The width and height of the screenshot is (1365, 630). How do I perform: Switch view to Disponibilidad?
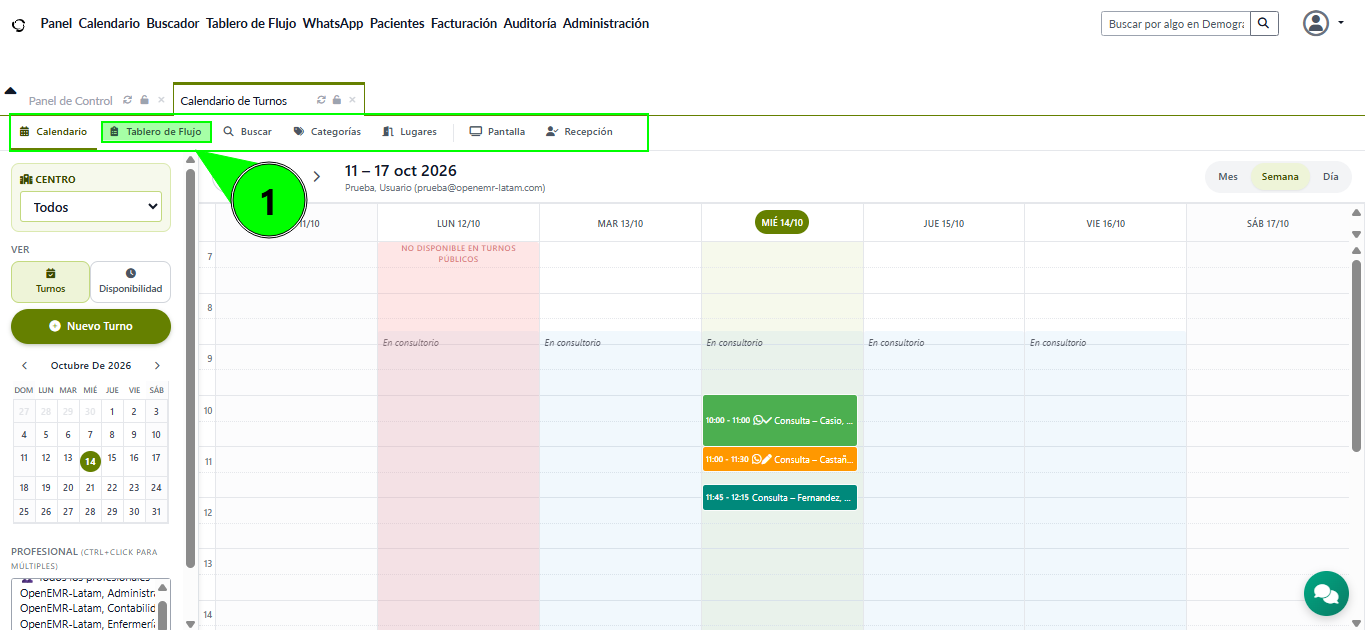coord(131,281)
